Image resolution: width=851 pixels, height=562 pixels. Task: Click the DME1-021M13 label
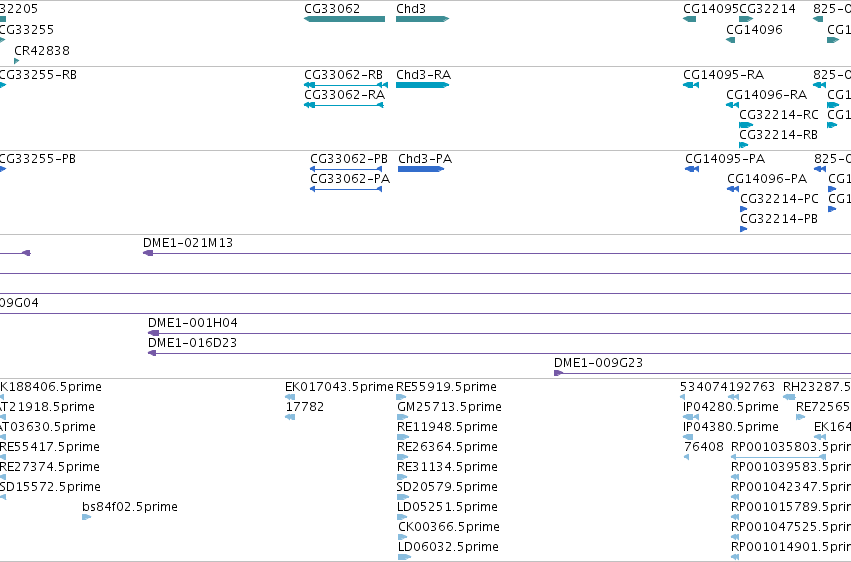click(x=188, y=243)
